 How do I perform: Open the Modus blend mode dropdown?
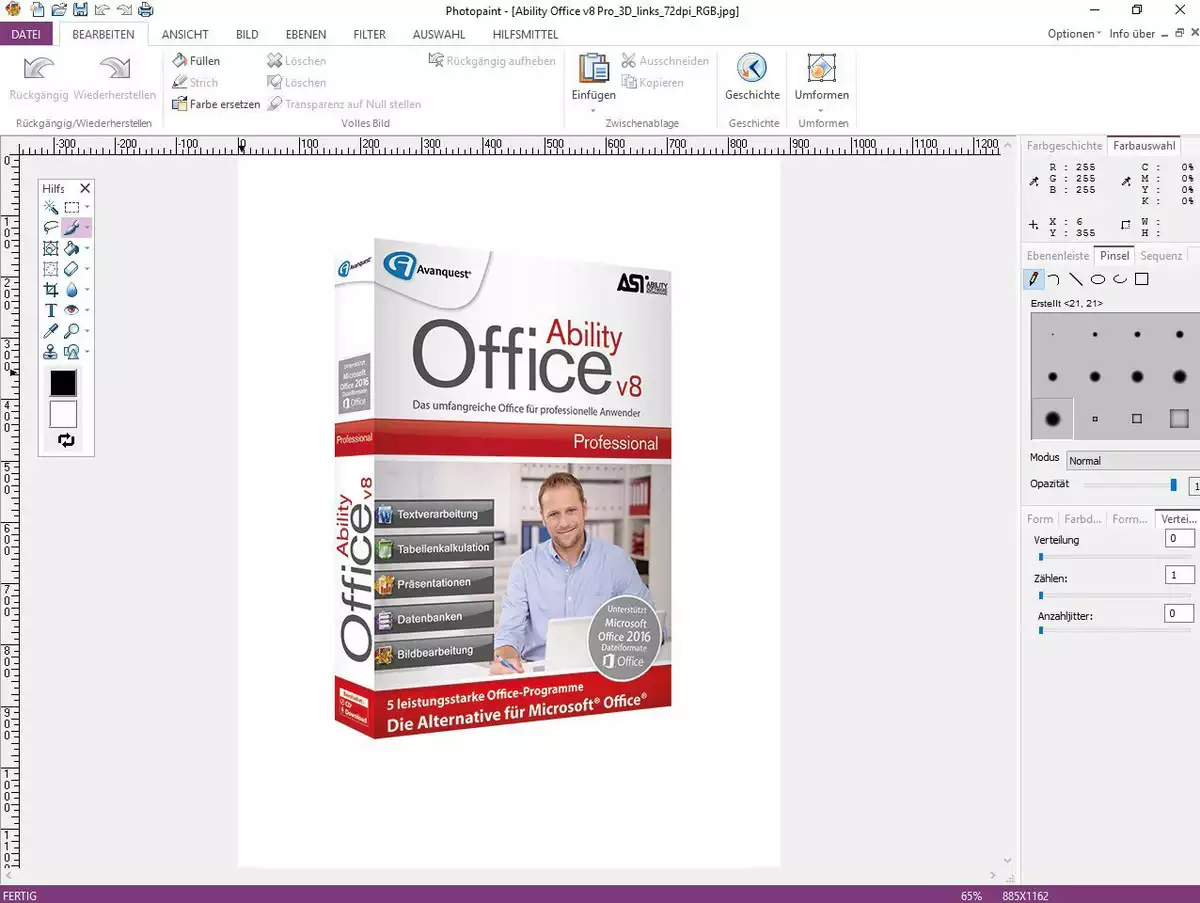1131,461
